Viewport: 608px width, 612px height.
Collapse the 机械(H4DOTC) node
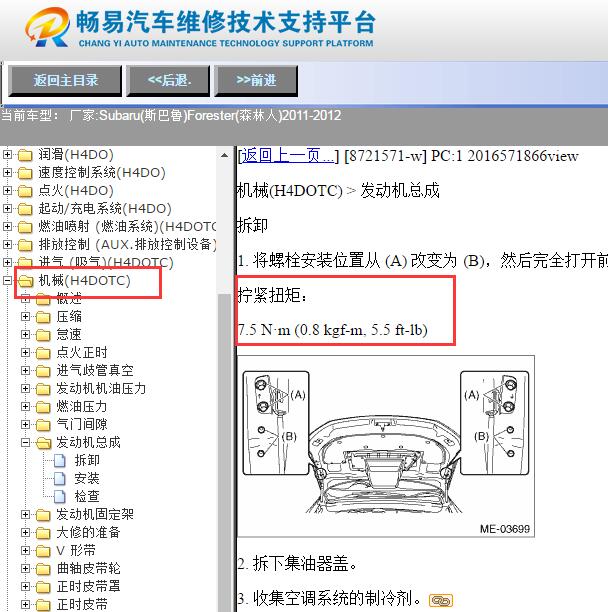tap(7, 280)
